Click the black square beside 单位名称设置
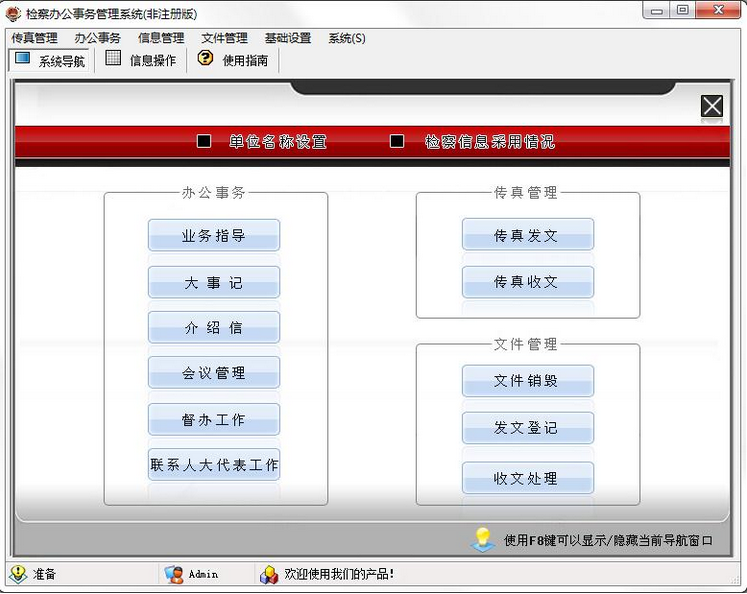747x594 pixels. (x=204, y=141)
